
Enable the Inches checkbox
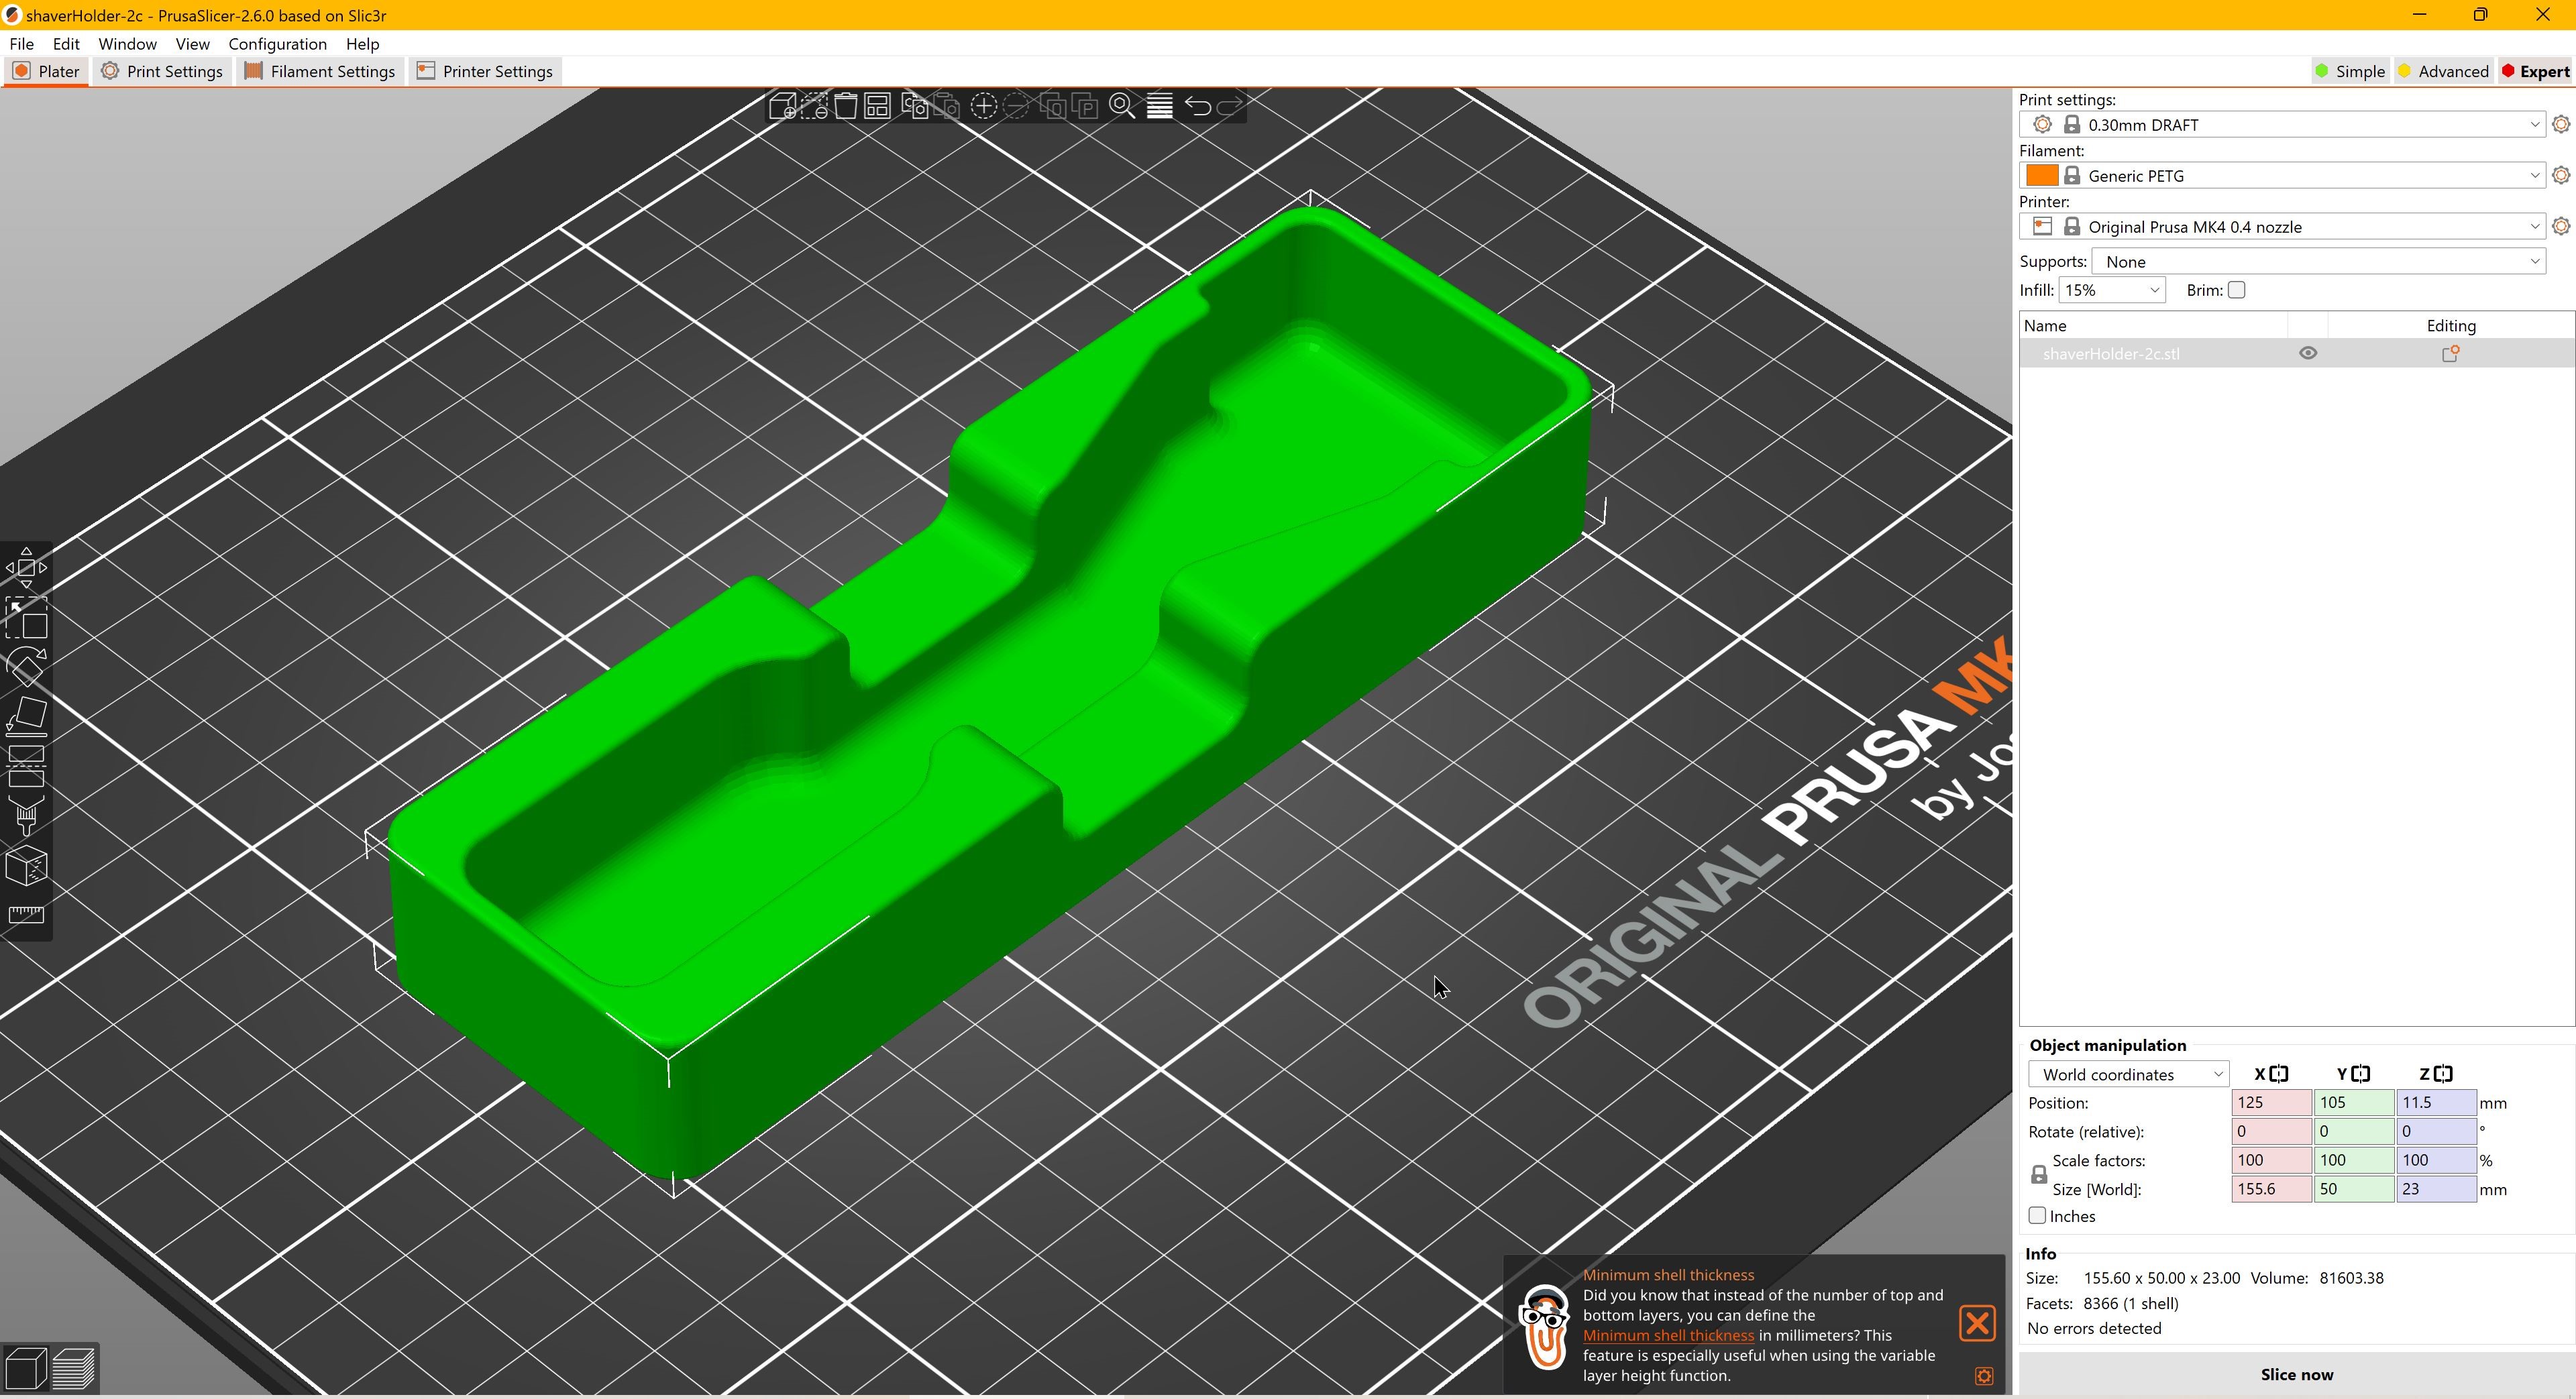pyautogui.click(x=2037, y=1216)
